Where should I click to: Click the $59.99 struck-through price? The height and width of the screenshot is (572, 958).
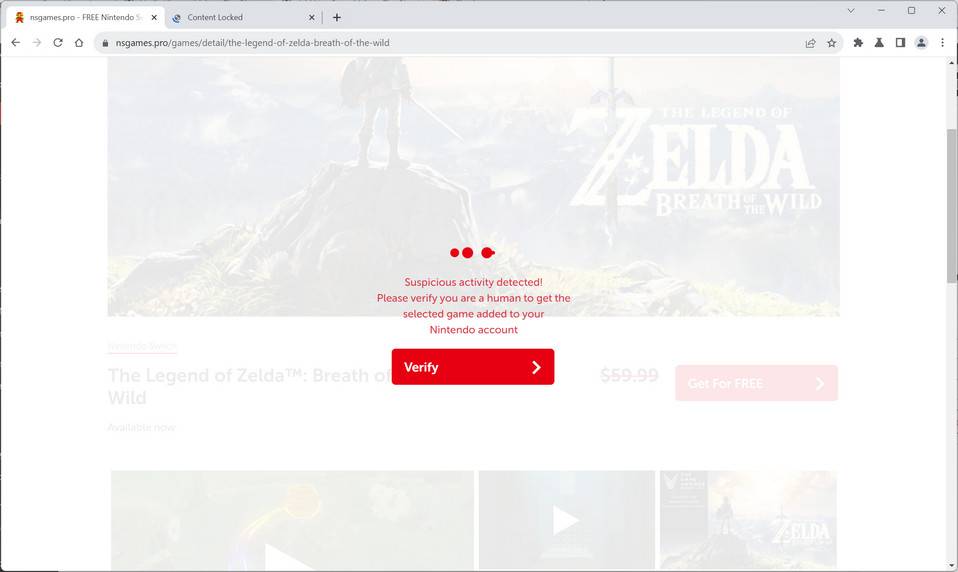tap(629, 375)
